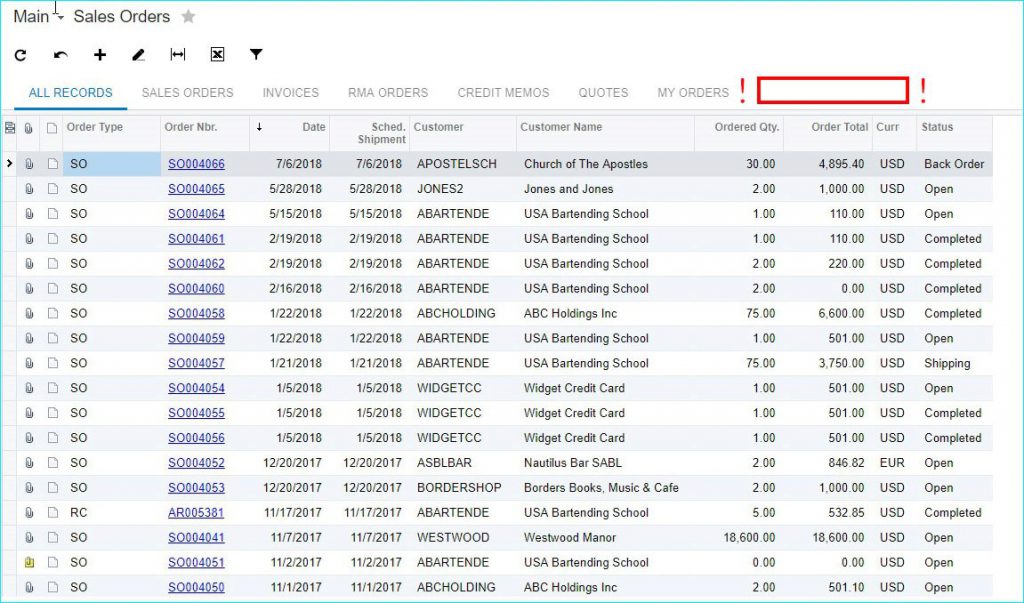The height and width of the screenshot is (603, 1024).
Task: Open note icon for order AR005381
Action: pos(53,513)
